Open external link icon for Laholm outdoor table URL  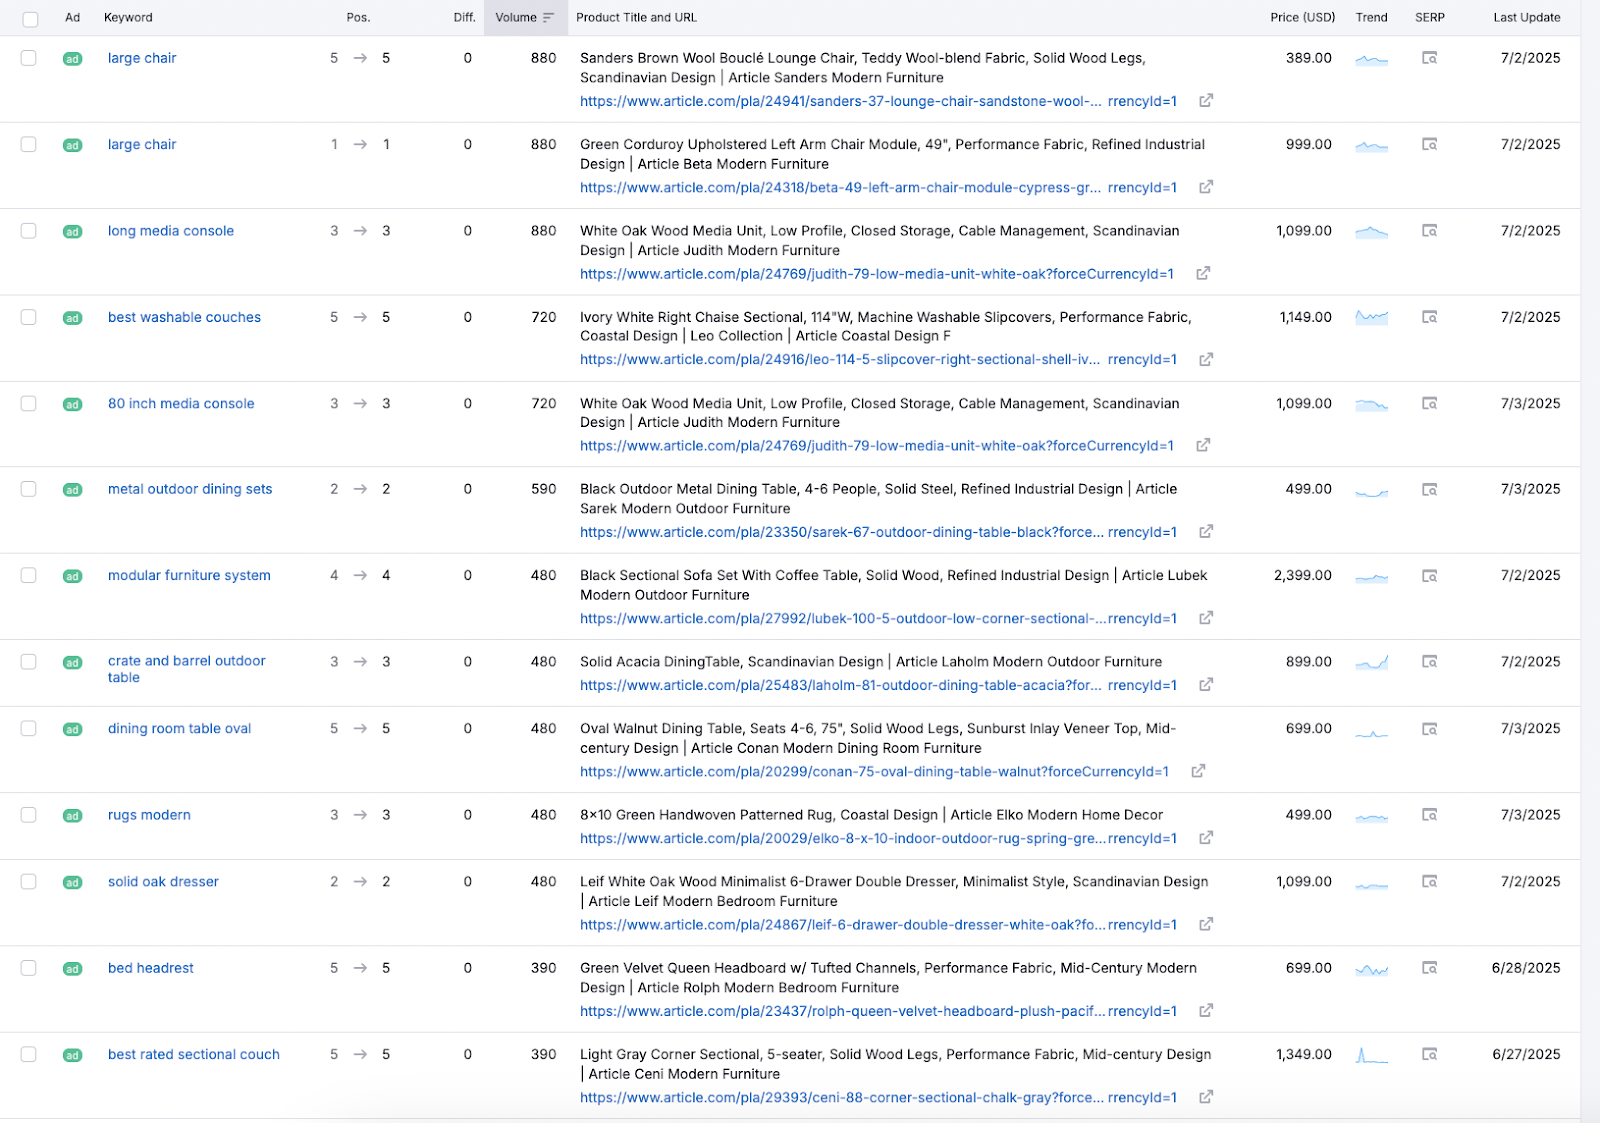1206,685
